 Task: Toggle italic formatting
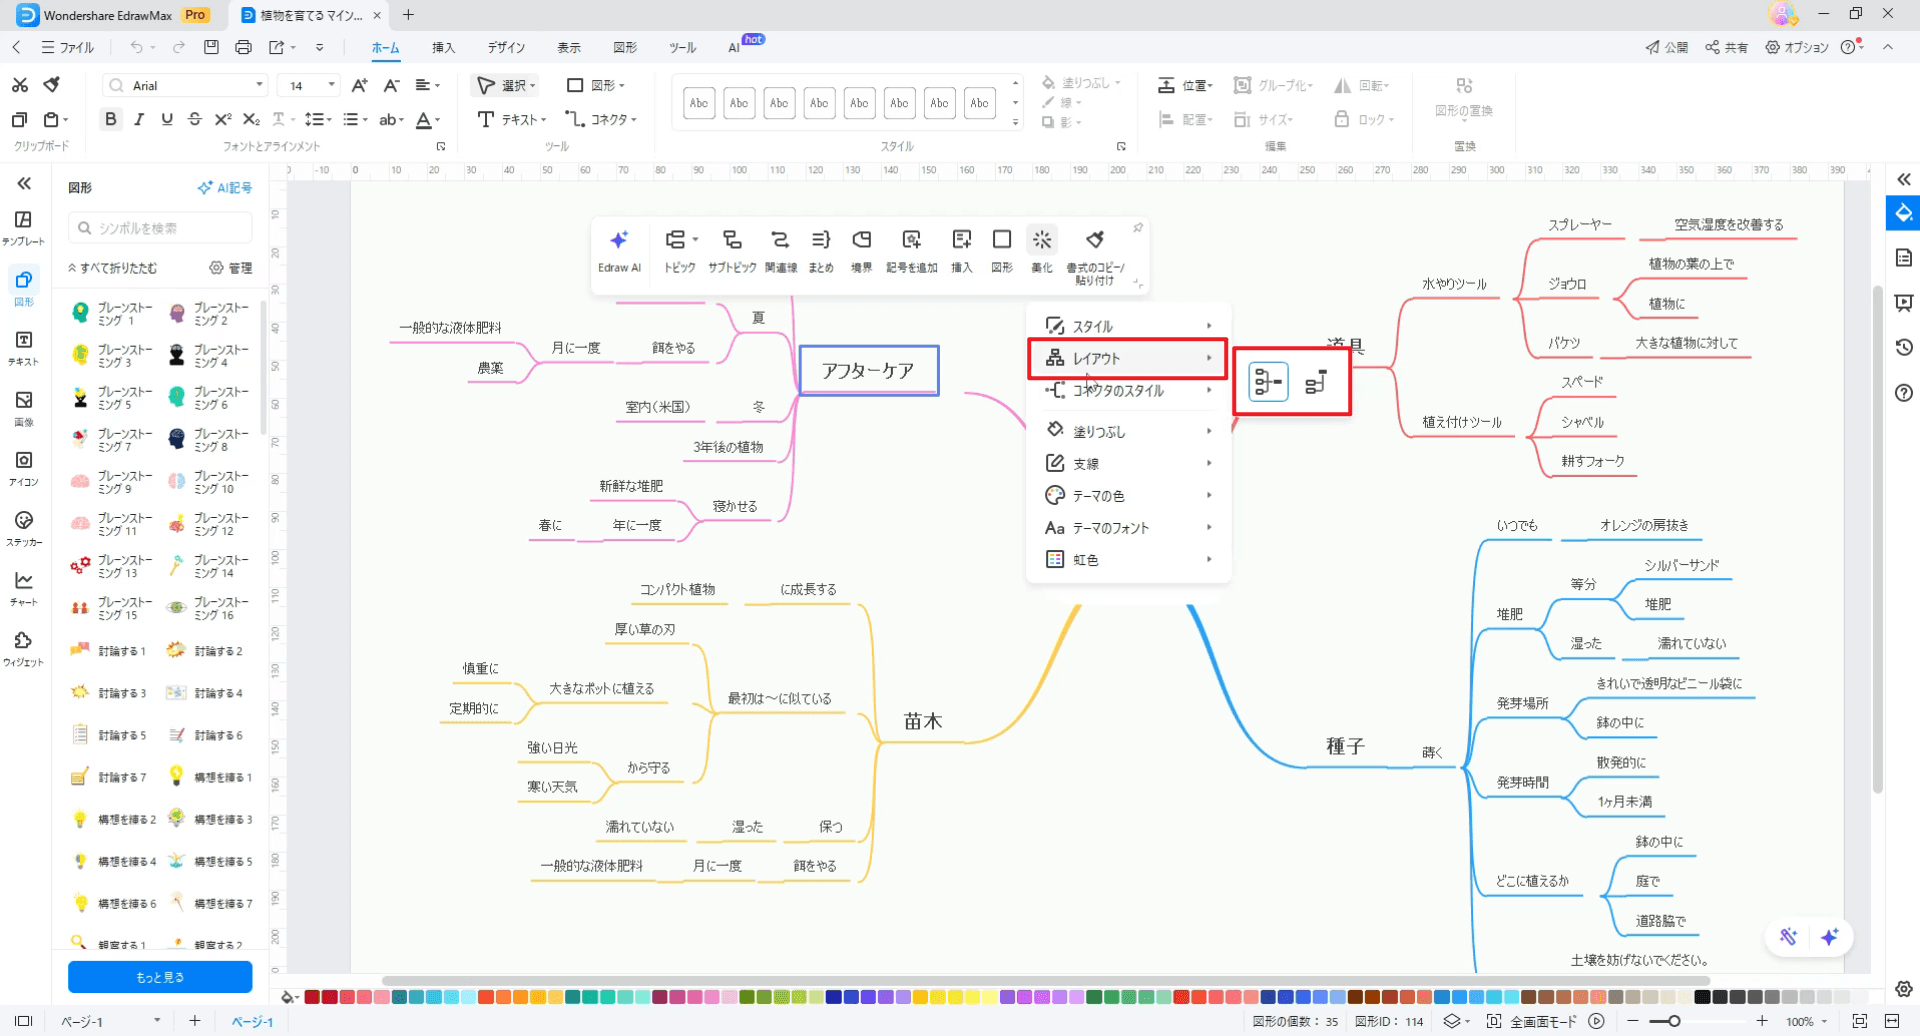[x=139, y=119]
